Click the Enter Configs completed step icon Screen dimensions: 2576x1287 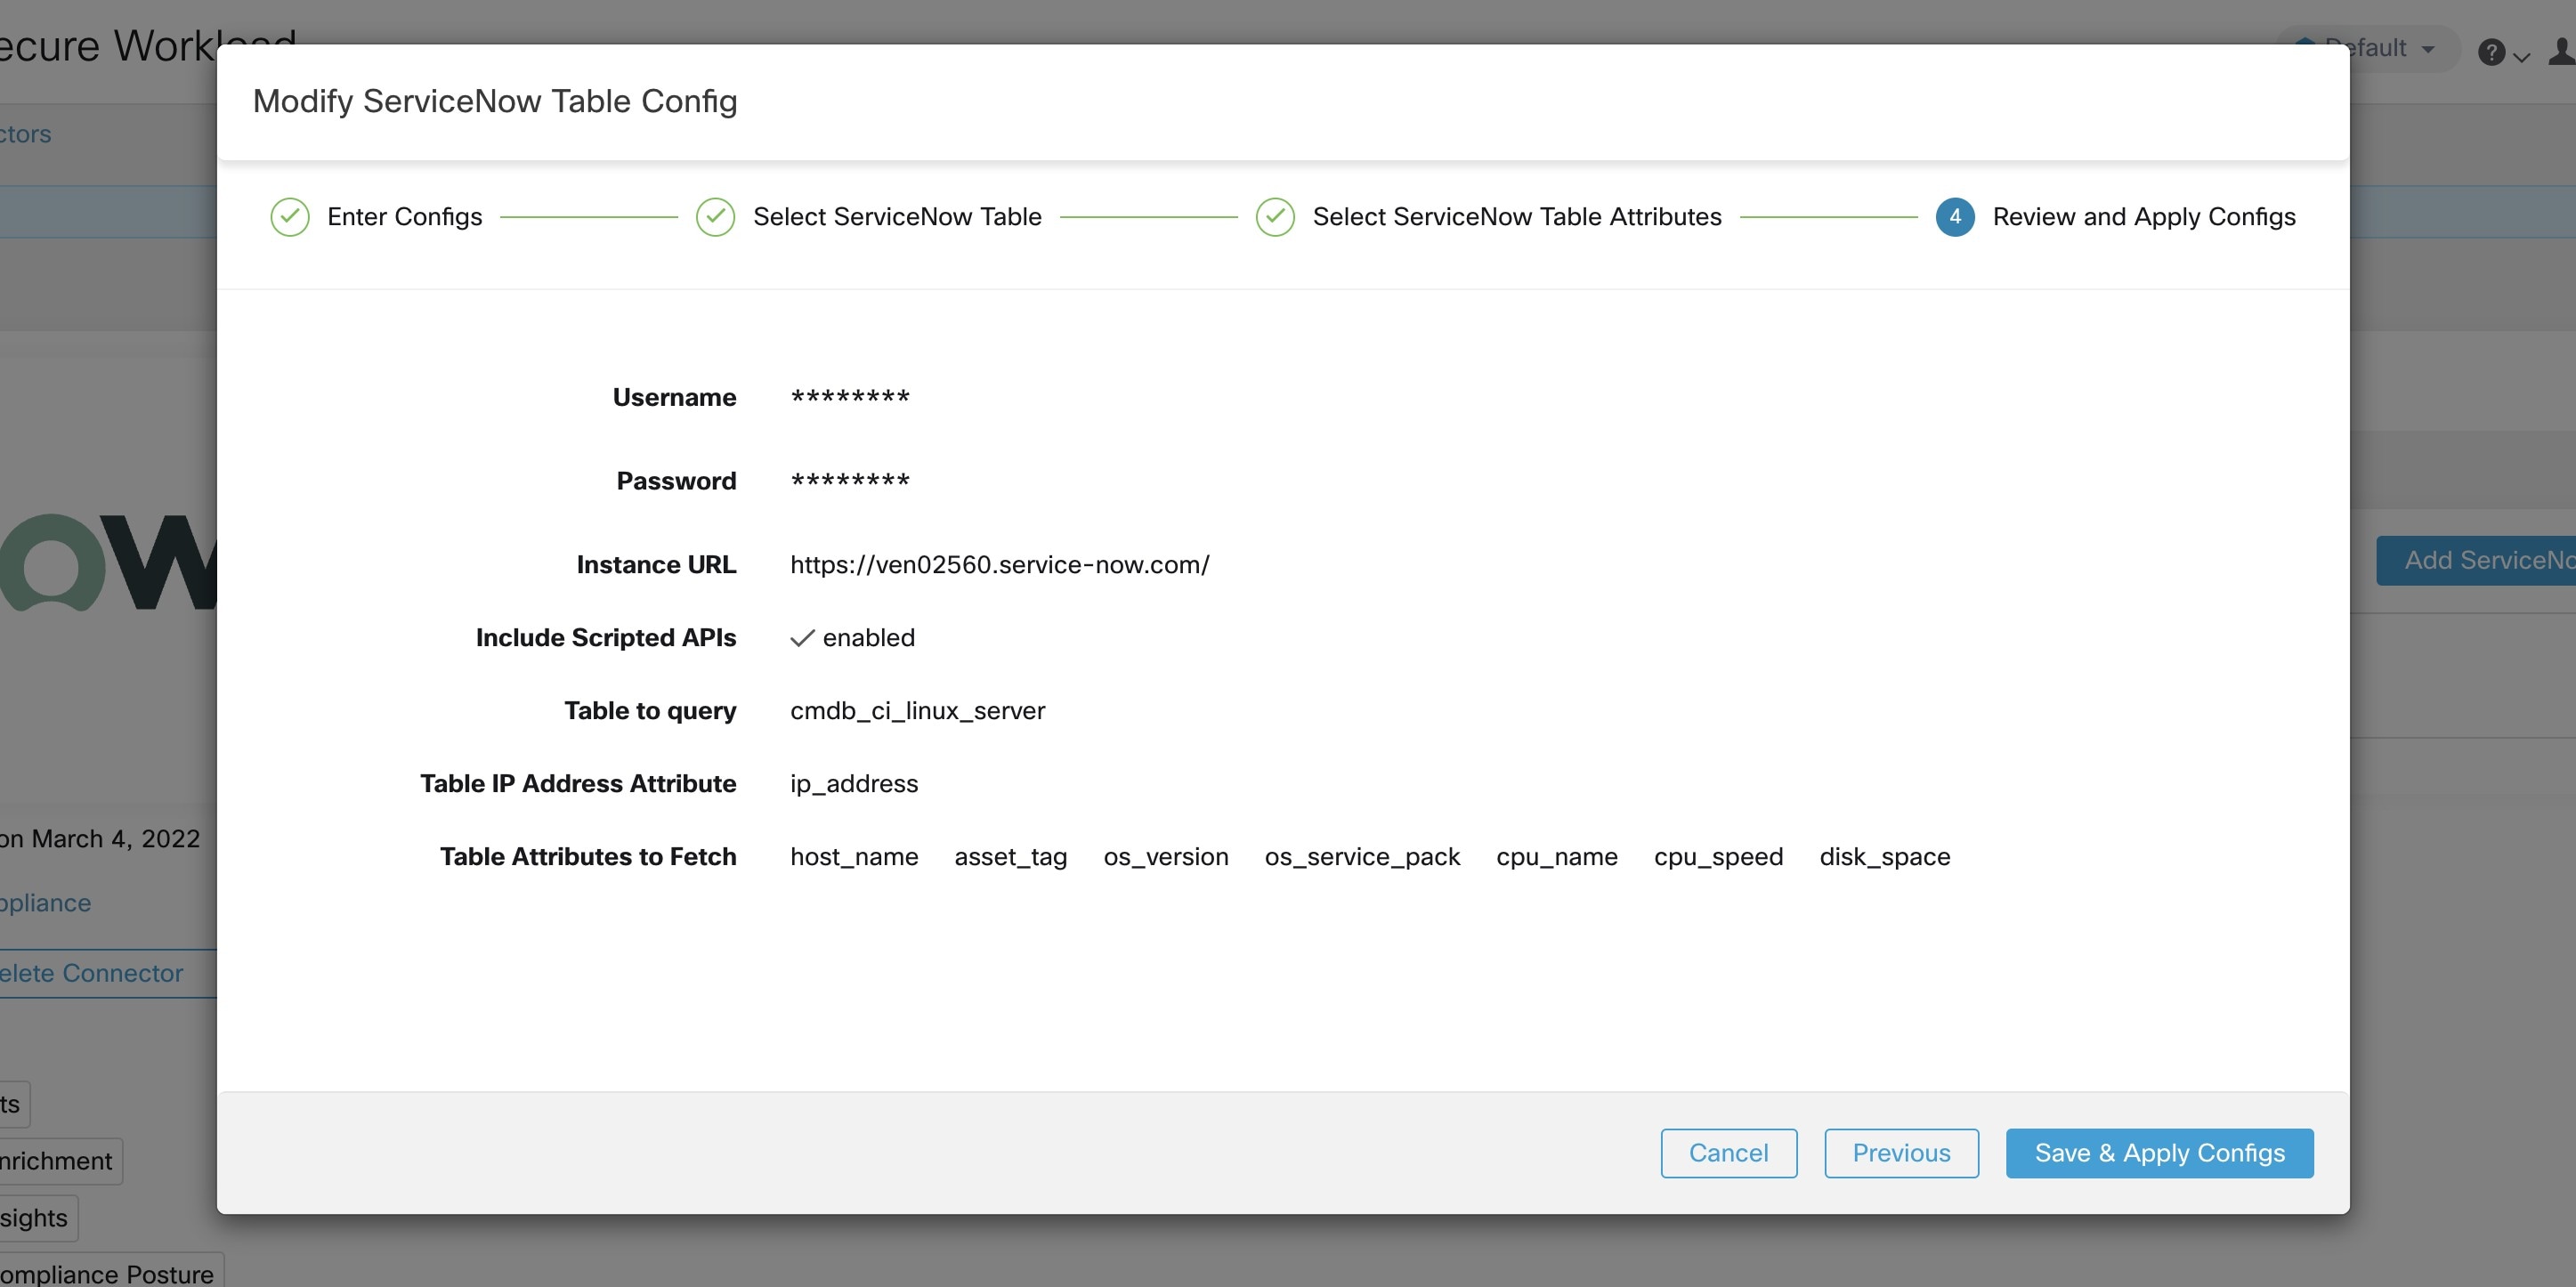pyautogui.click(x=289, y=217)
